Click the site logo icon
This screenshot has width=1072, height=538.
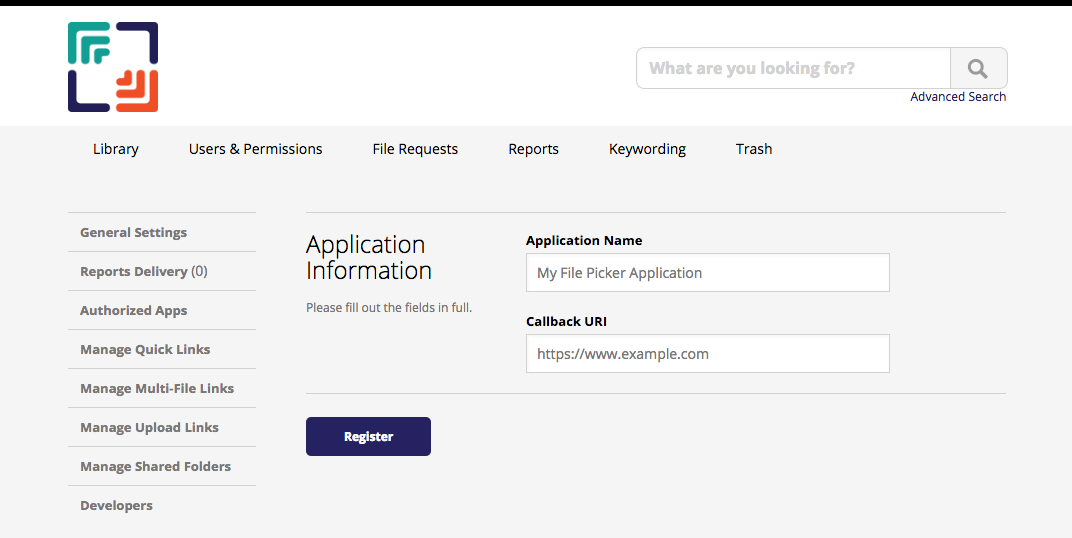pos(113,67)
